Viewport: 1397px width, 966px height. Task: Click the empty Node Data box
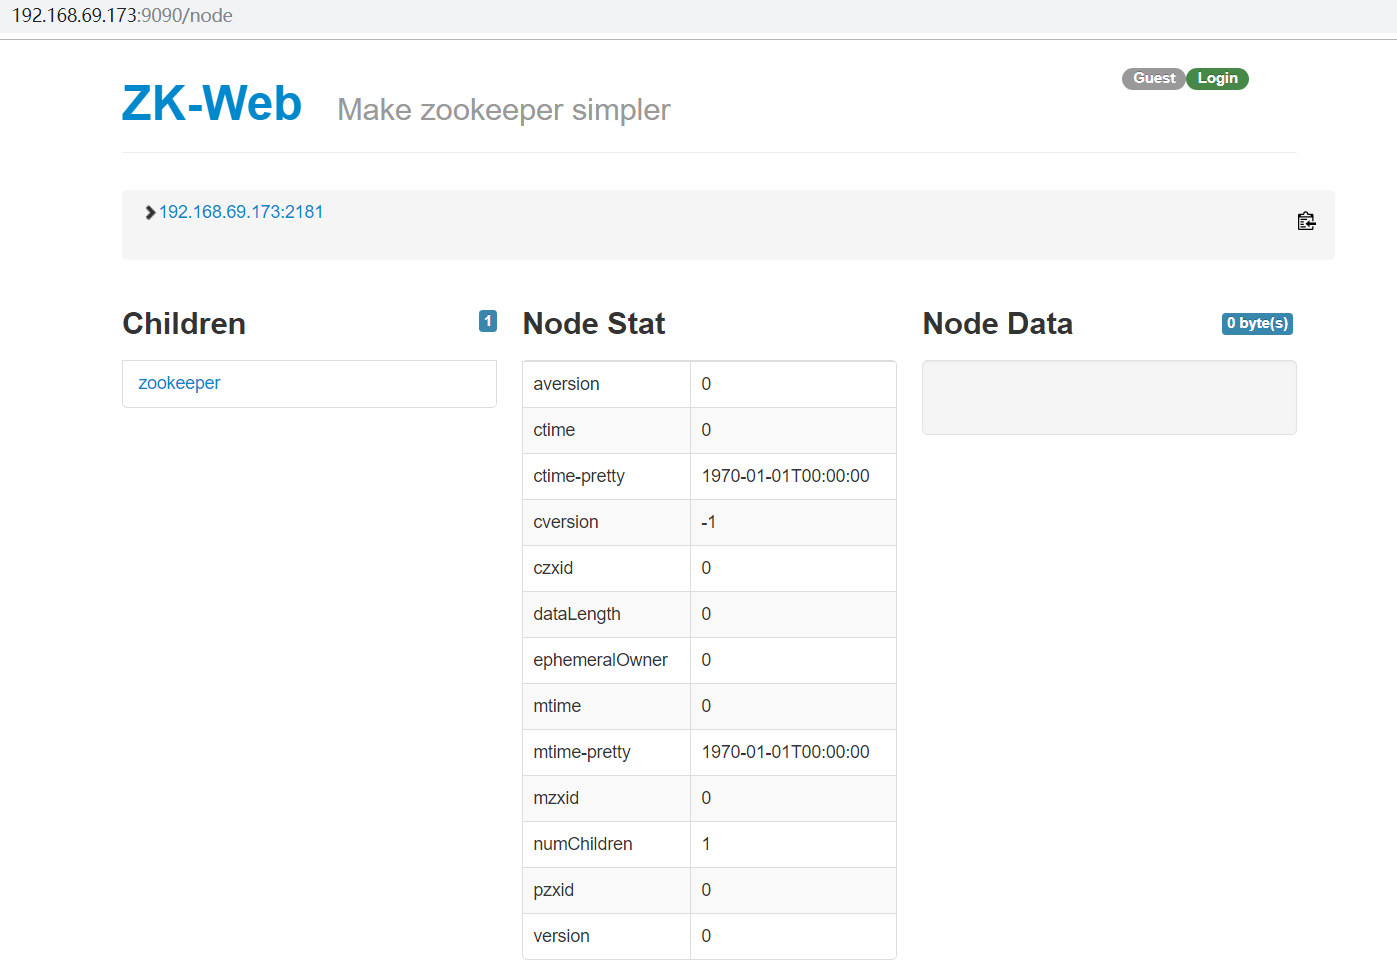1109,397
